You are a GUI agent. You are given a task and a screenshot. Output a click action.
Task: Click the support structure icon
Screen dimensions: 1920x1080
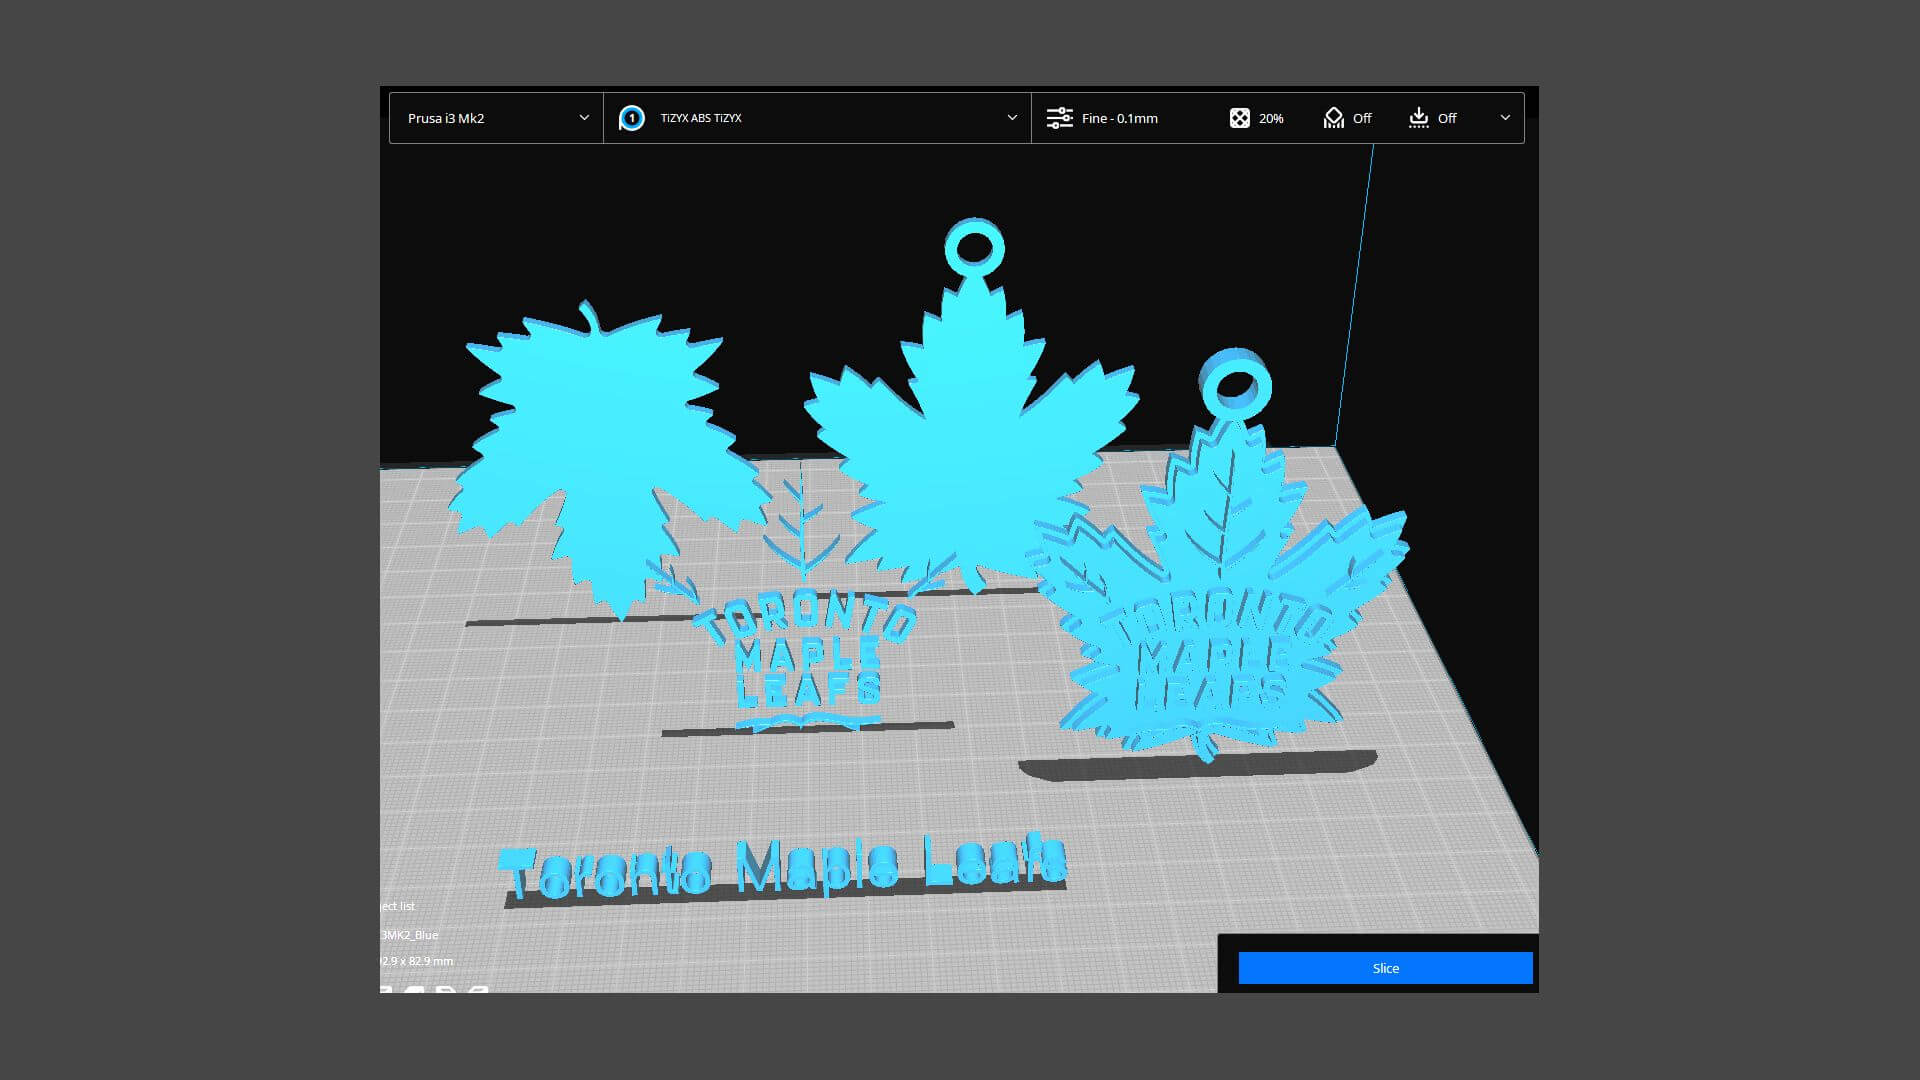(x=1333, y=118)
